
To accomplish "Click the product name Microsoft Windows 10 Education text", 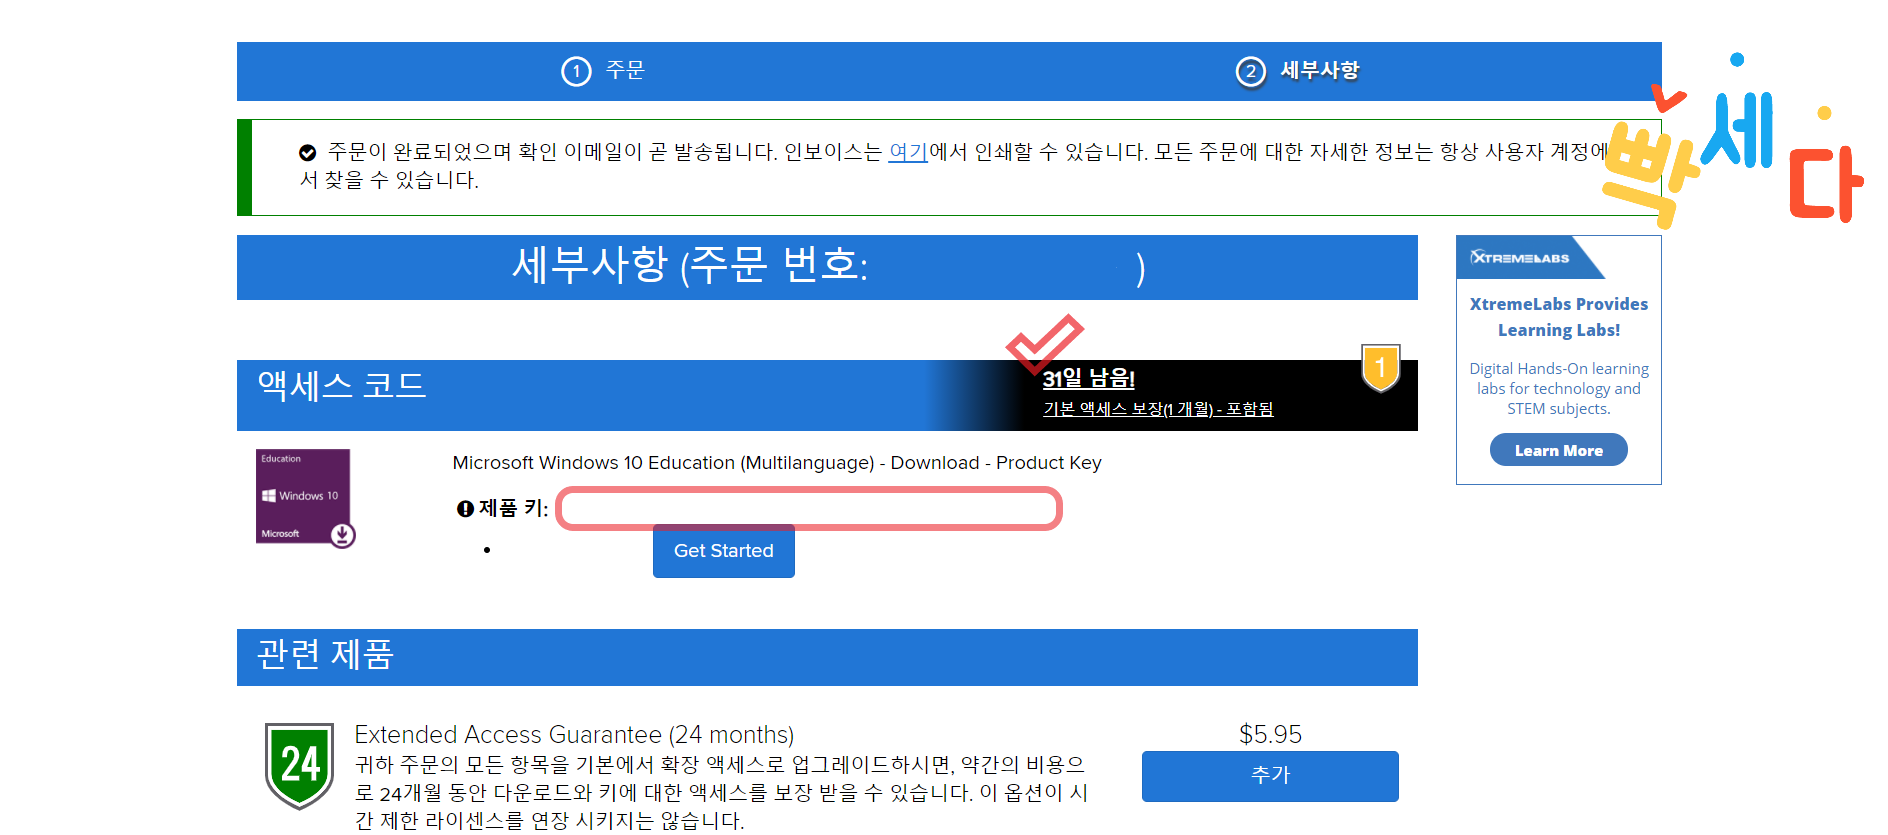I will [x=777, y=463].
